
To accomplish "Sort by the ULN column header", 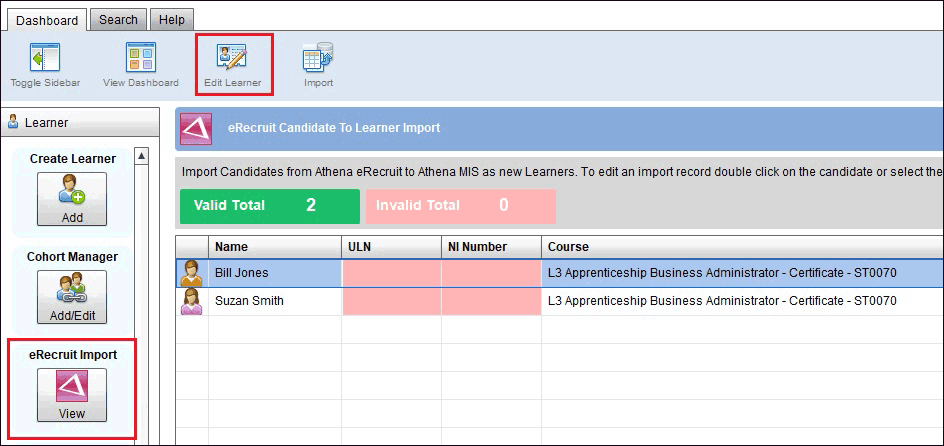I will [x=391, y=247].
